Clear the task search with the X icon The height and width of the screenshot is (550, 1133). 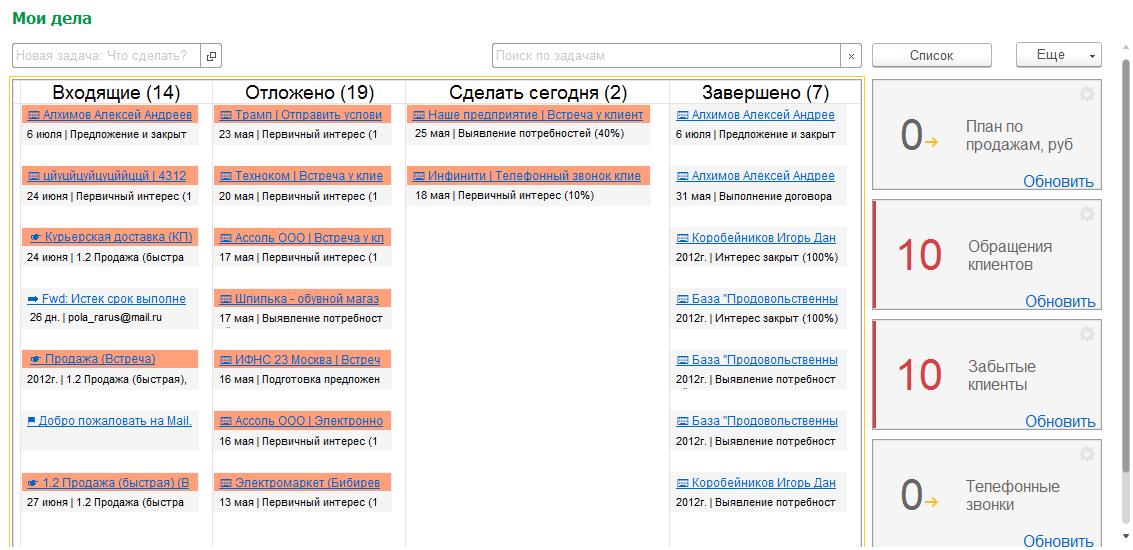pyautogui.click(x=851, y=56)
